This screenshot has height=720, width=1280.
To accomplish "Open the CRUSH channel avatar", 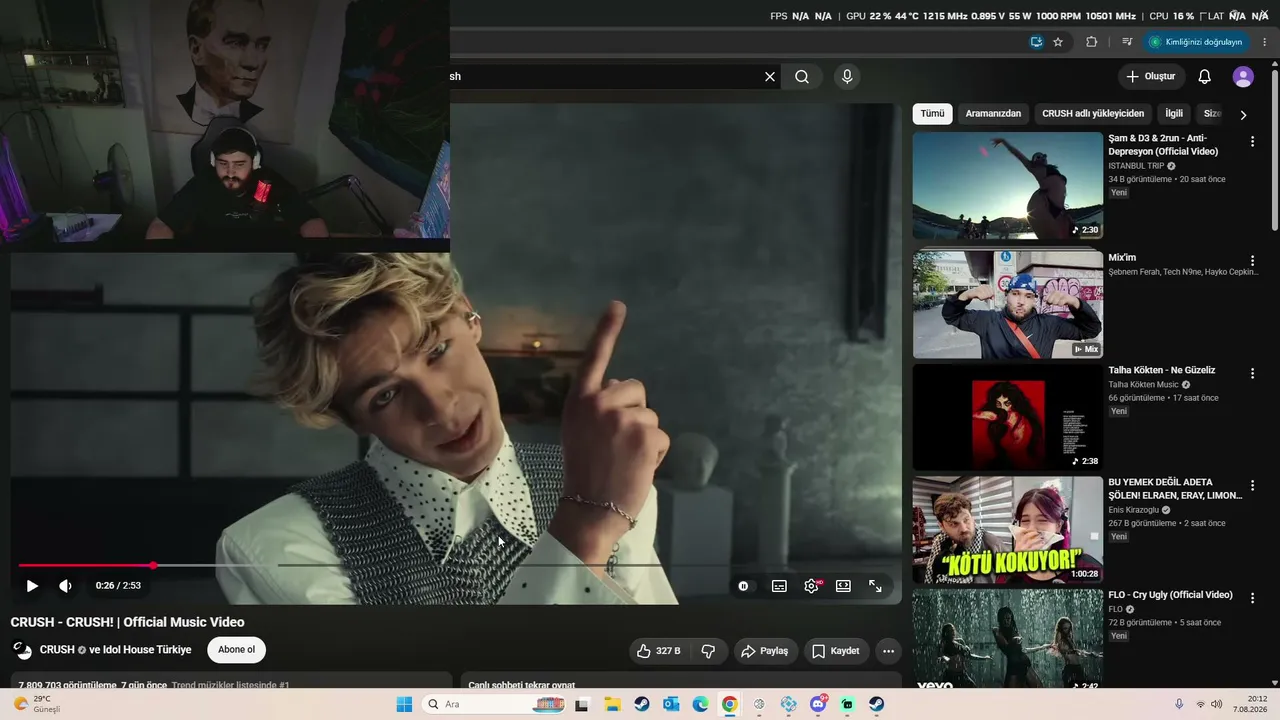I will [x=22, y=650].
